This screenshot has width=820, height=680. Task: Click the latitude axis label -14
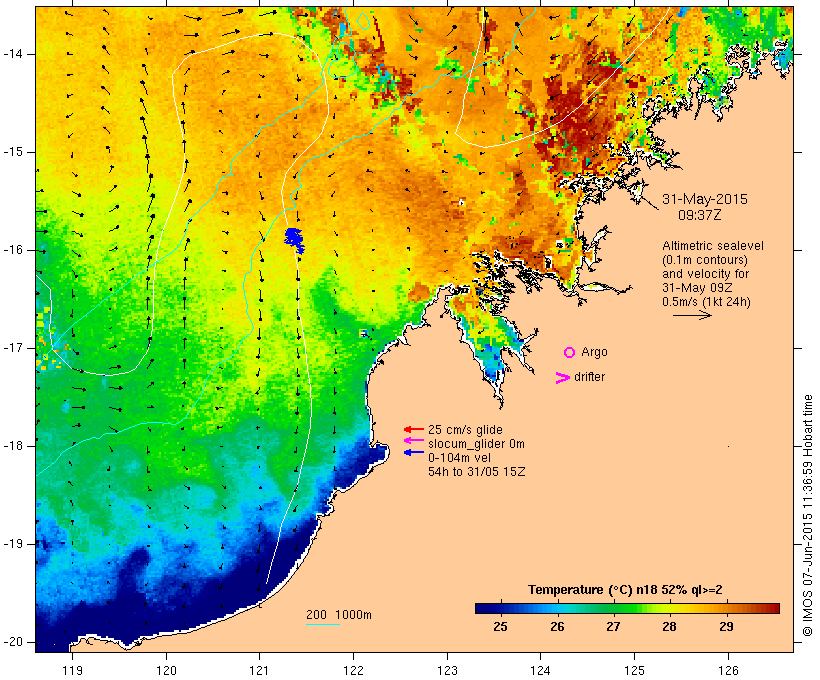[x=13, y=54]
